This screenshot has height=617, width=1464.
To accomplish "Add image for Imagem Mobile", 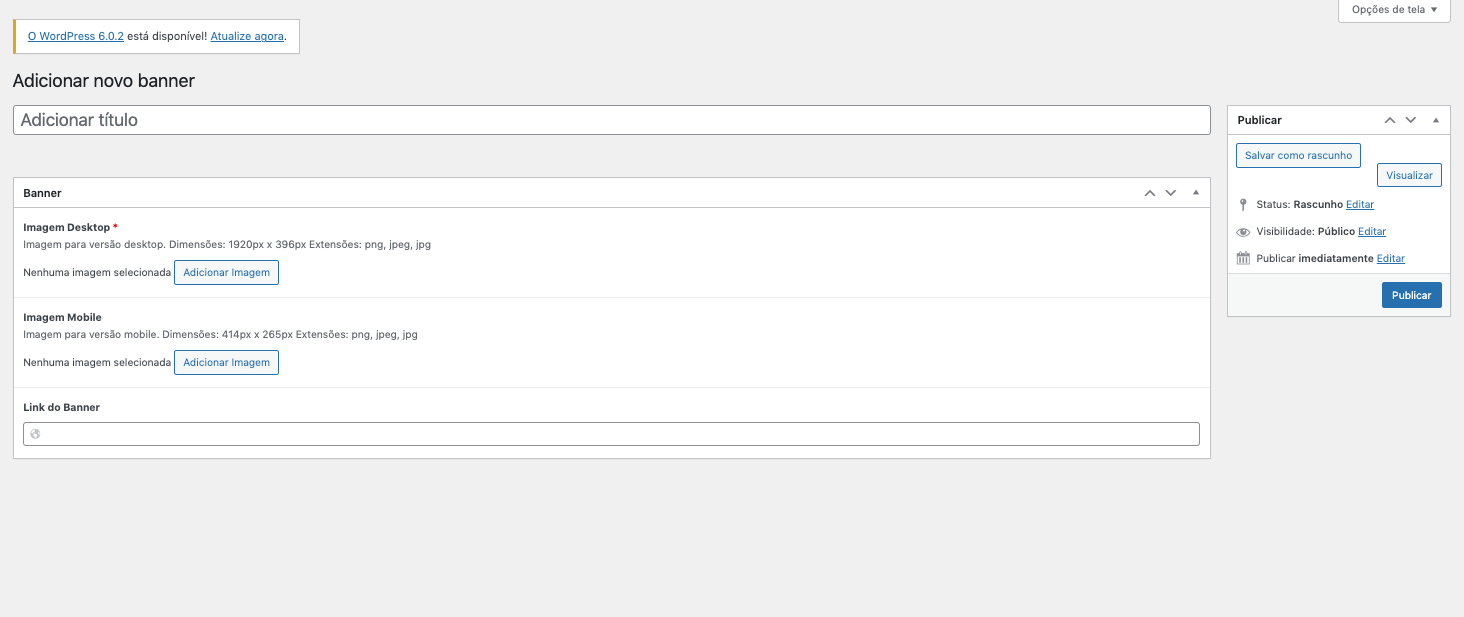I will 226,362.
